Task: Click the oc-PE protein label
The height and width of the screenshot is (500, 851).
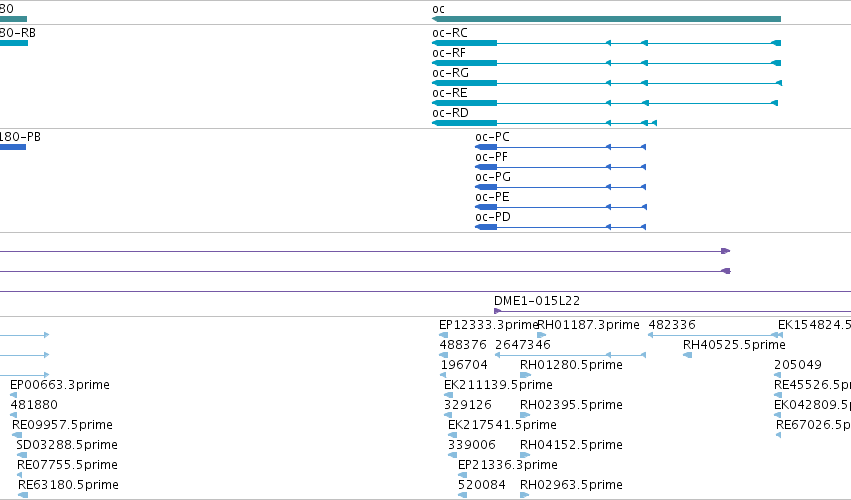Action: (492, 197)
